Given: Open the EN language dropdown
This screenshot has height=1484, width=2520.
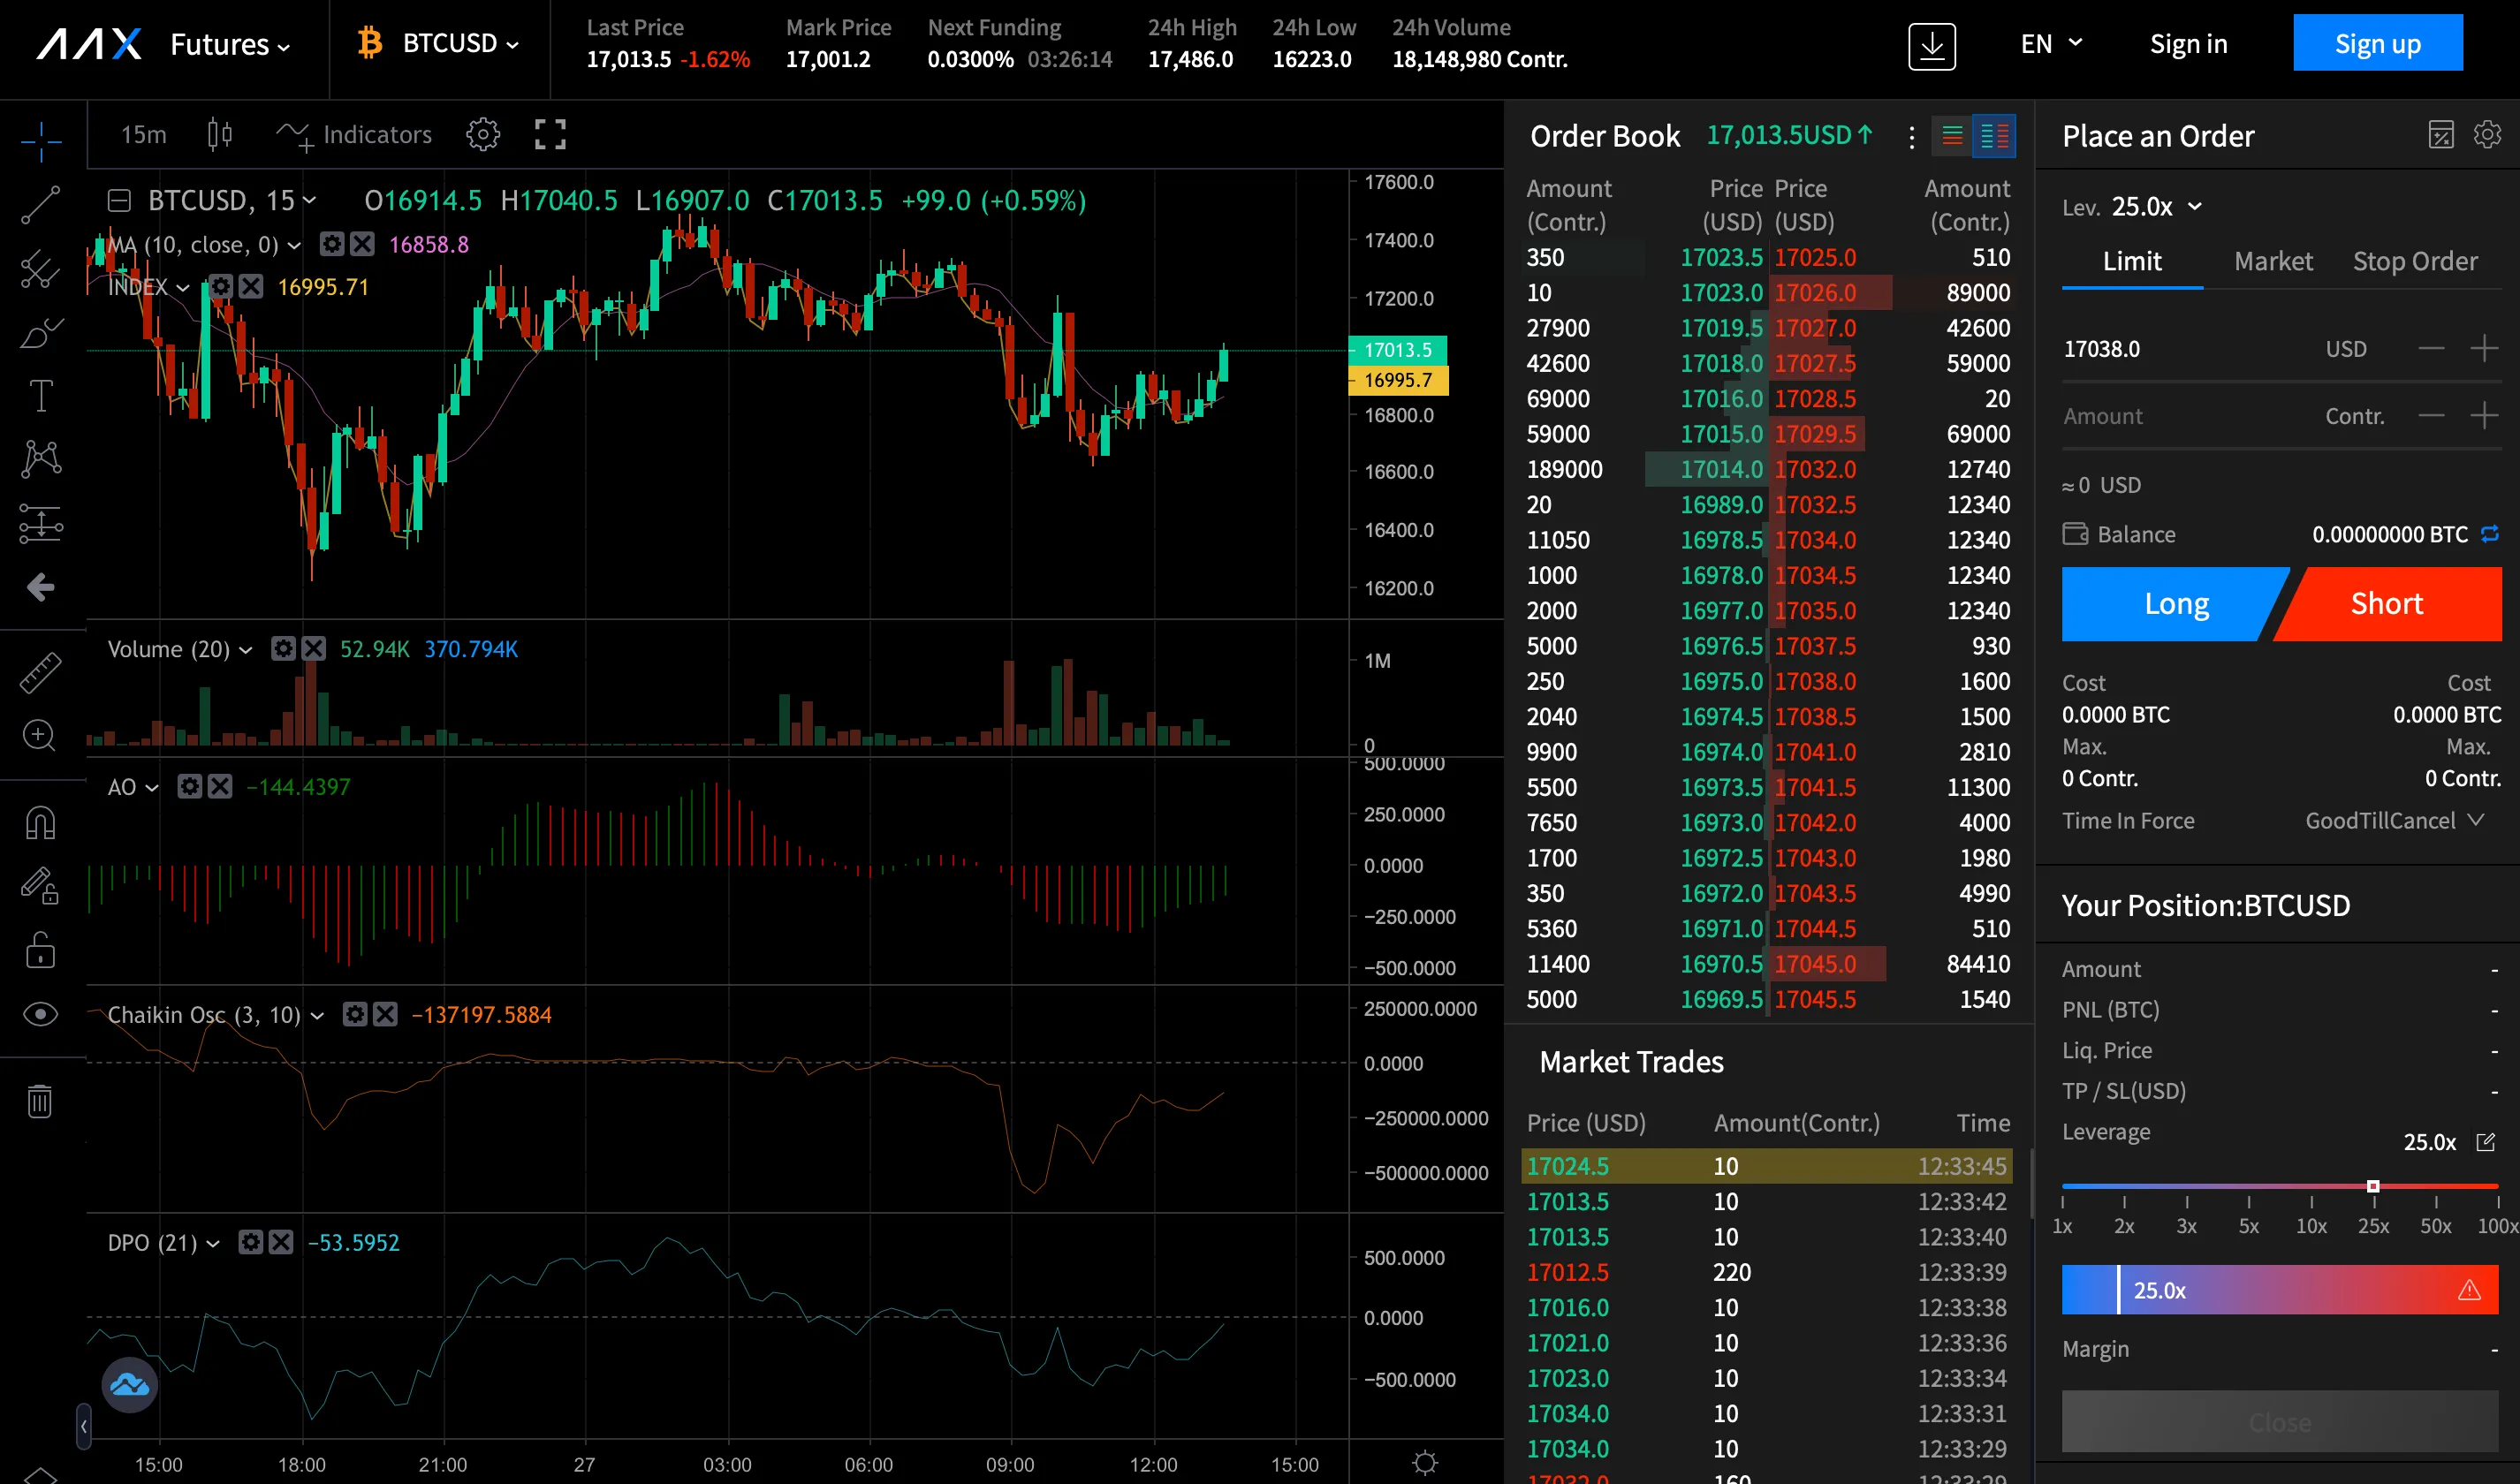Looking at the screenshot, I should pos(2051,44).
